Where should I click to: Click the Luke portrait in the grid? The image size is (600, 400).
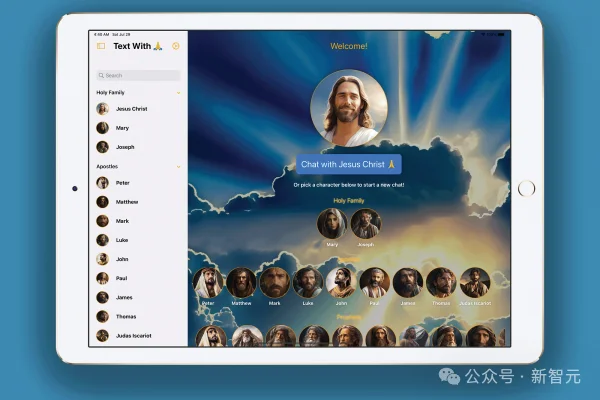[x=308, y=283]
